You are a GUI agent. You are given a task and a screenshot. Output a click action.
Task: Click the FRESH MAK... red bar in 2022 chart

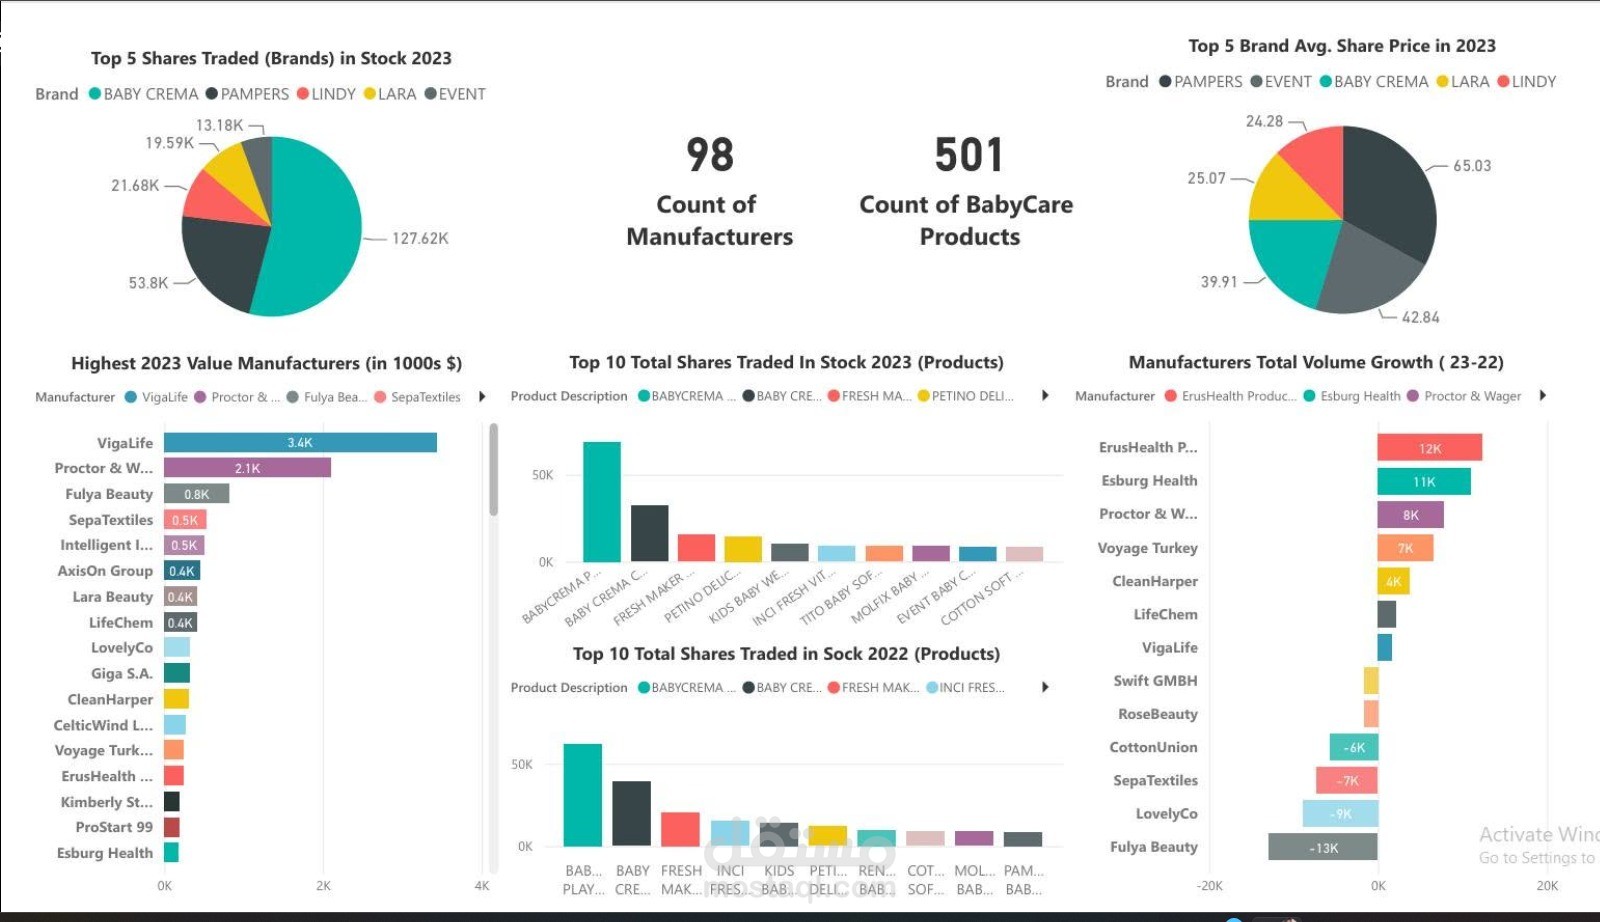[680, 829]
